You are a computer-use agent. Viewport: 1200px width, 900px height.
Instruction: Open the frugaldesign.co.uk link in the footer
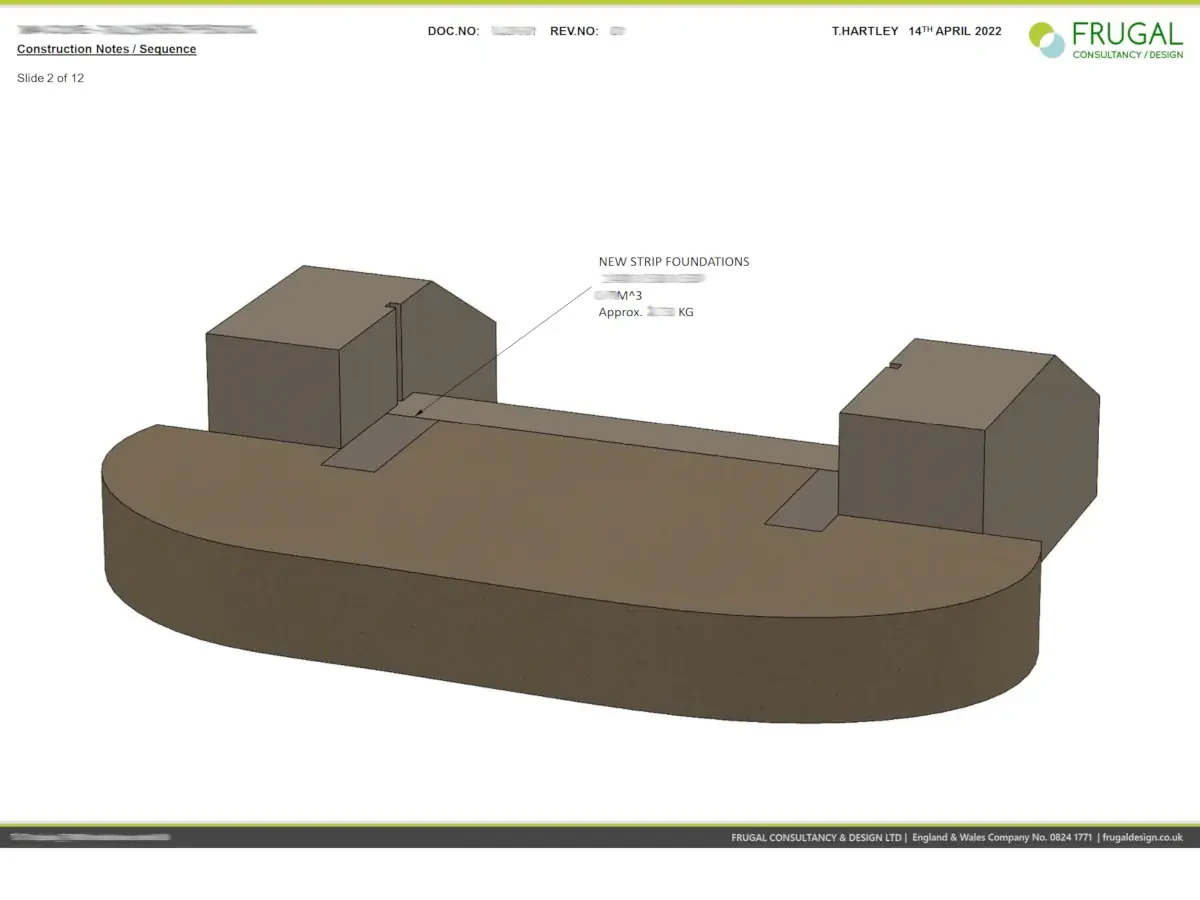pos(1143,838)
